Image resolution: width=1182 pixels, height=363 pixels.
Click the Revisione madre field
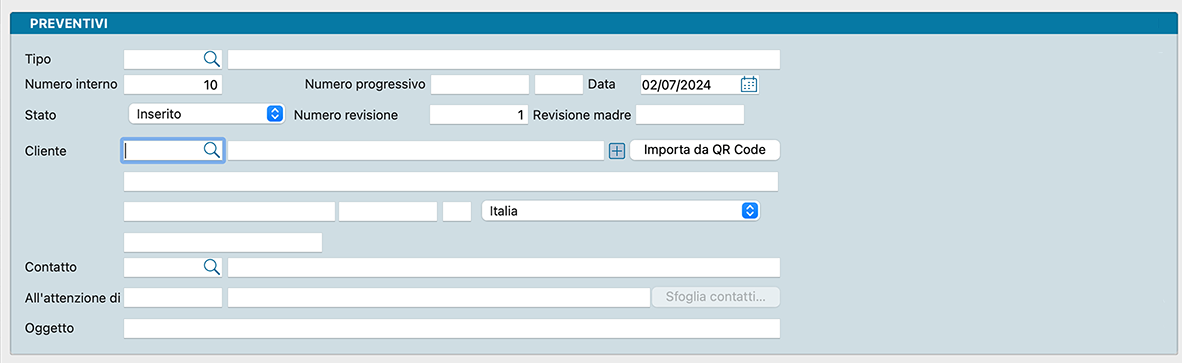(x=690, y=114)
